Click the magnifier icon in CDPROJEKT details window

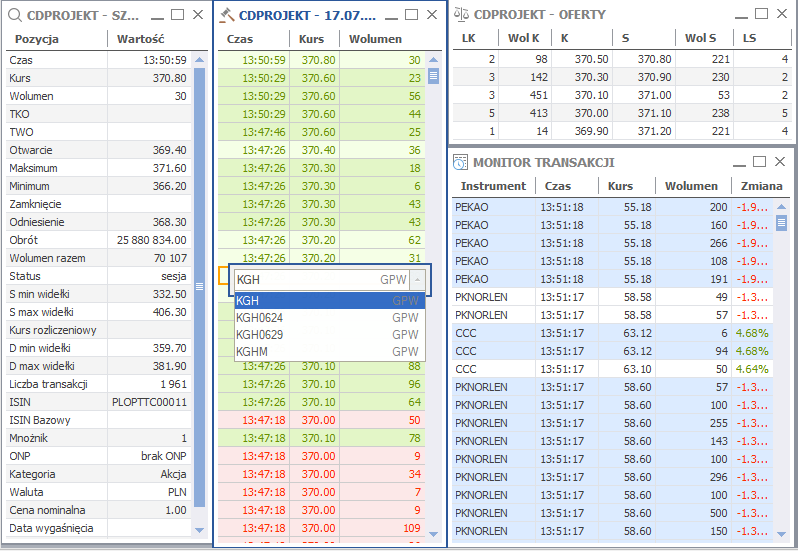(15, 15)
